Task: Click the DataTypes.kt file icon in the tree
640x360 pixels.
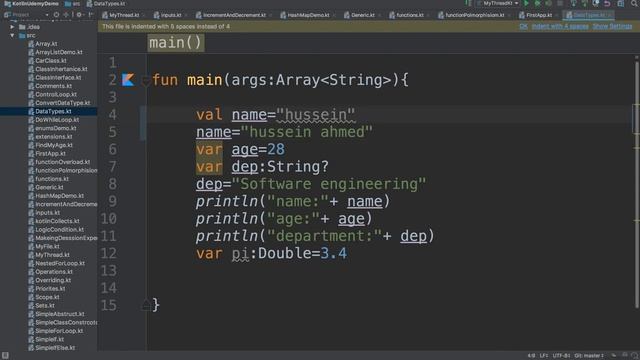Action: click(x=31, y=111)
